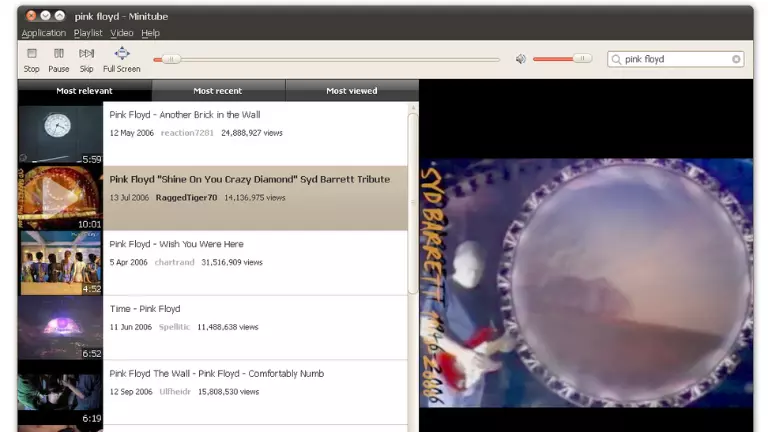Click the '31,516,909 views' text
The width and height of the screenshot is (768, 432).
(x=232, y=263)
